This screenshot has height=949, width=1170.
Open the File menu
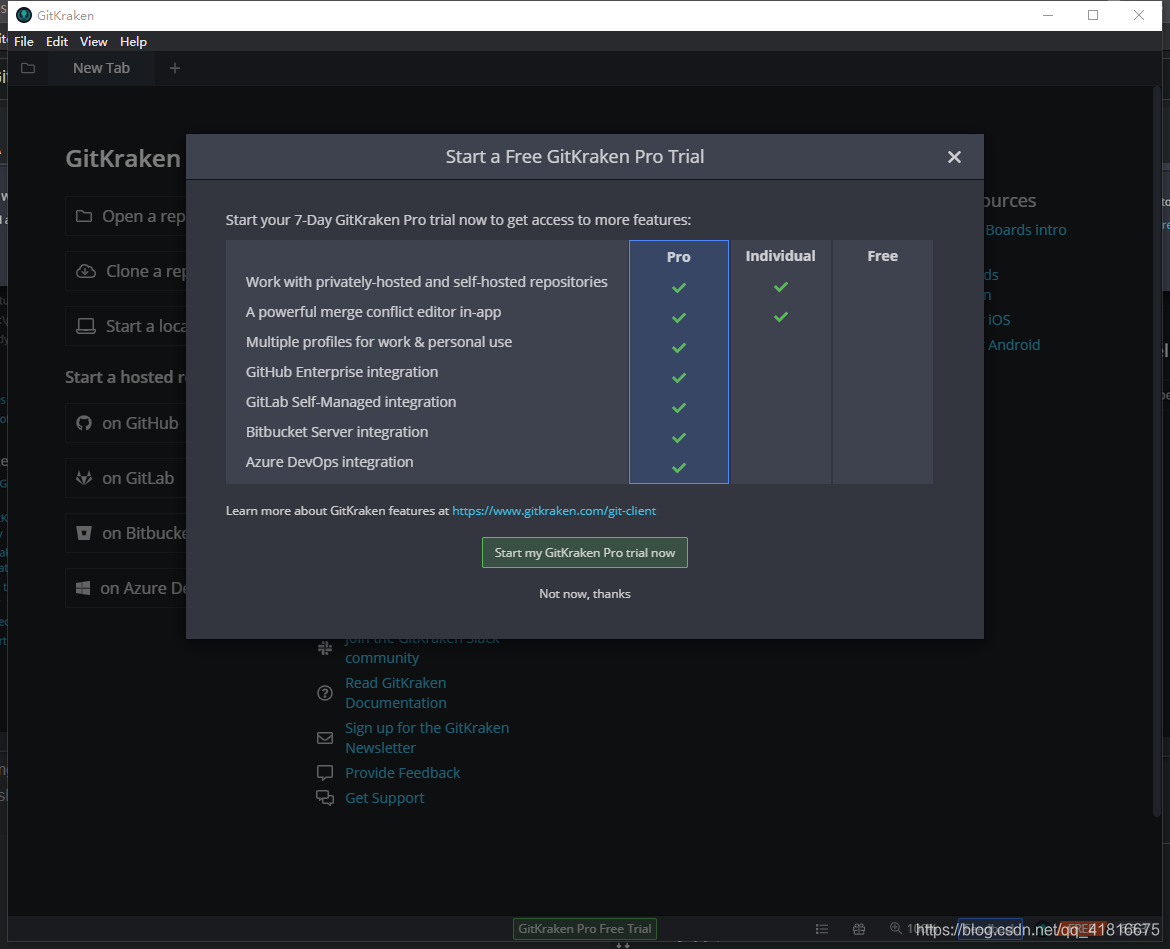pyautogui.click(x=24, y=42)
